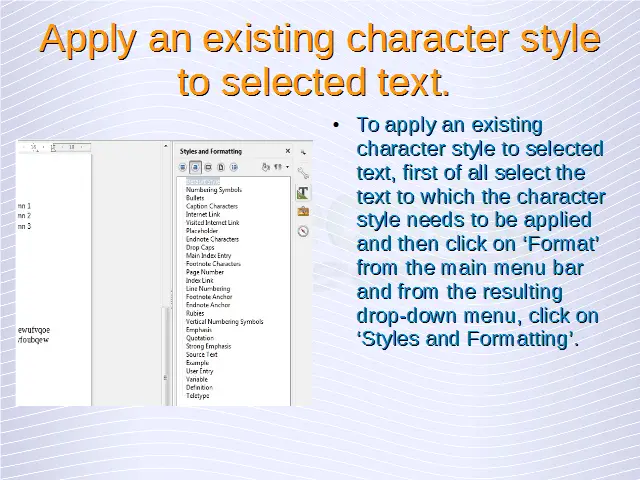Choose the List Styles icon
Image resolution: width=640 pixels, height=480 pixels.
click(233, 167)
